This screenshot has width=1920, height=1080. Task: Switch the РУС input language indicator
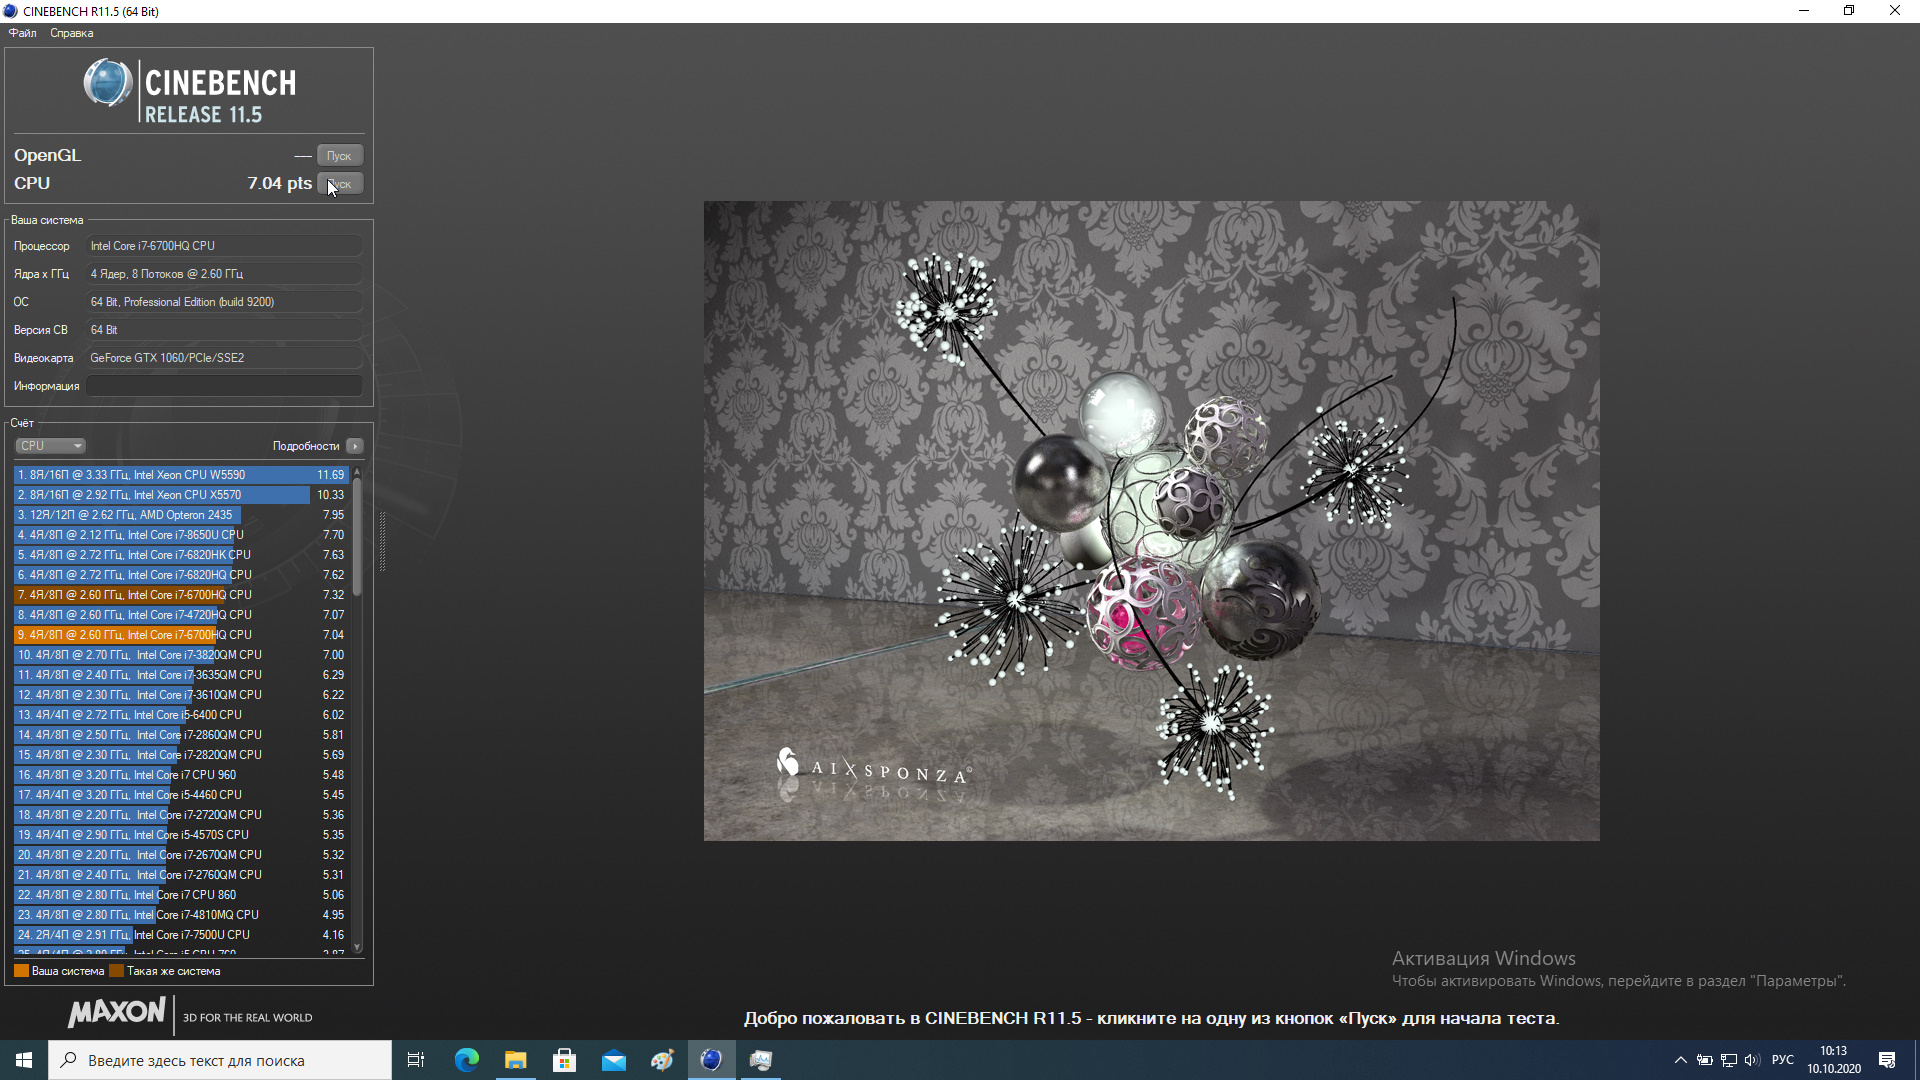1783,1060
